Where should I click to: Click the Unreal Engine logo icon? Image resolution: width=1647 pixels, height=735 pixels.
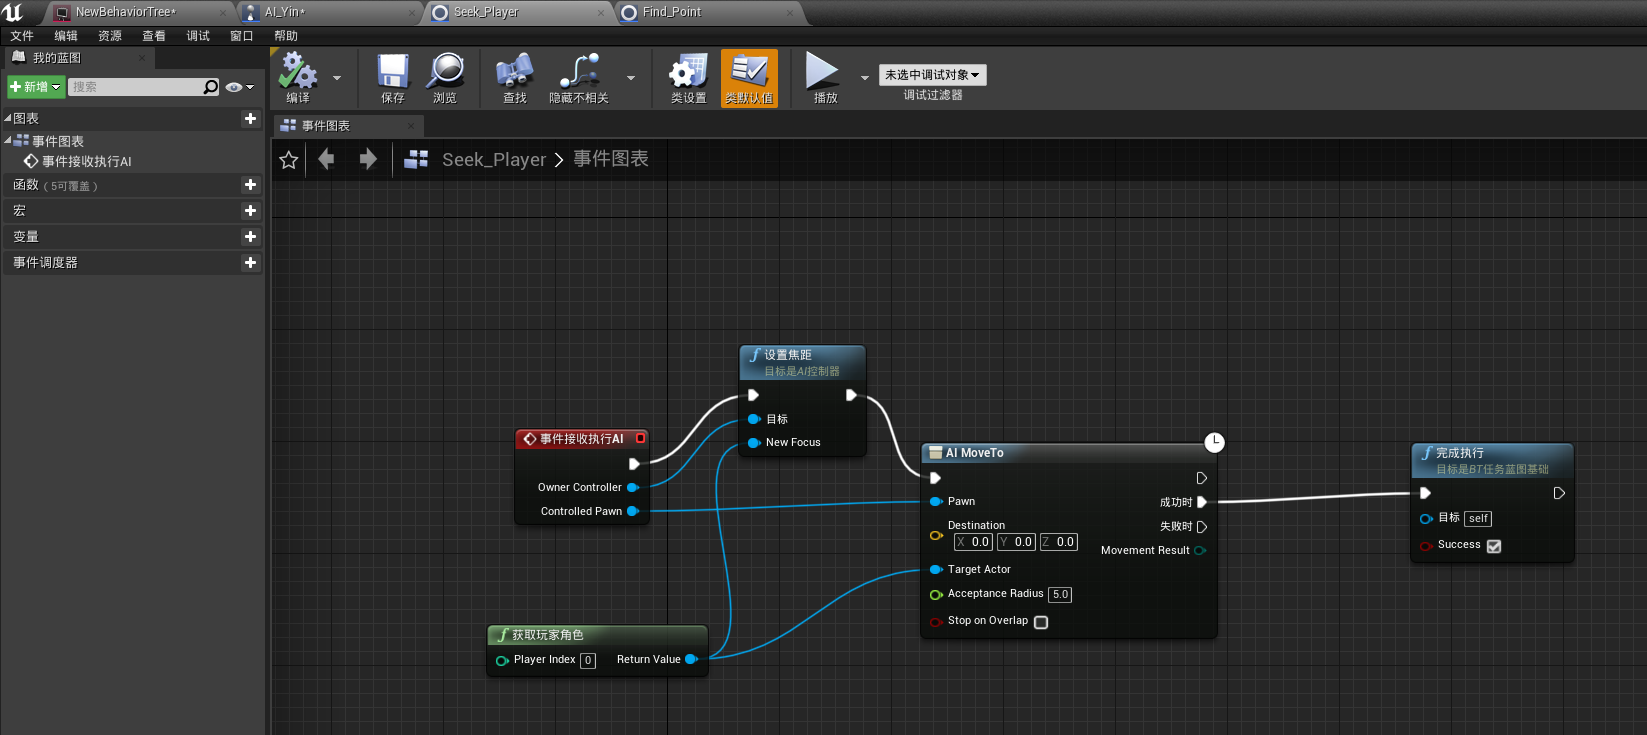click(x=13, y=12)
